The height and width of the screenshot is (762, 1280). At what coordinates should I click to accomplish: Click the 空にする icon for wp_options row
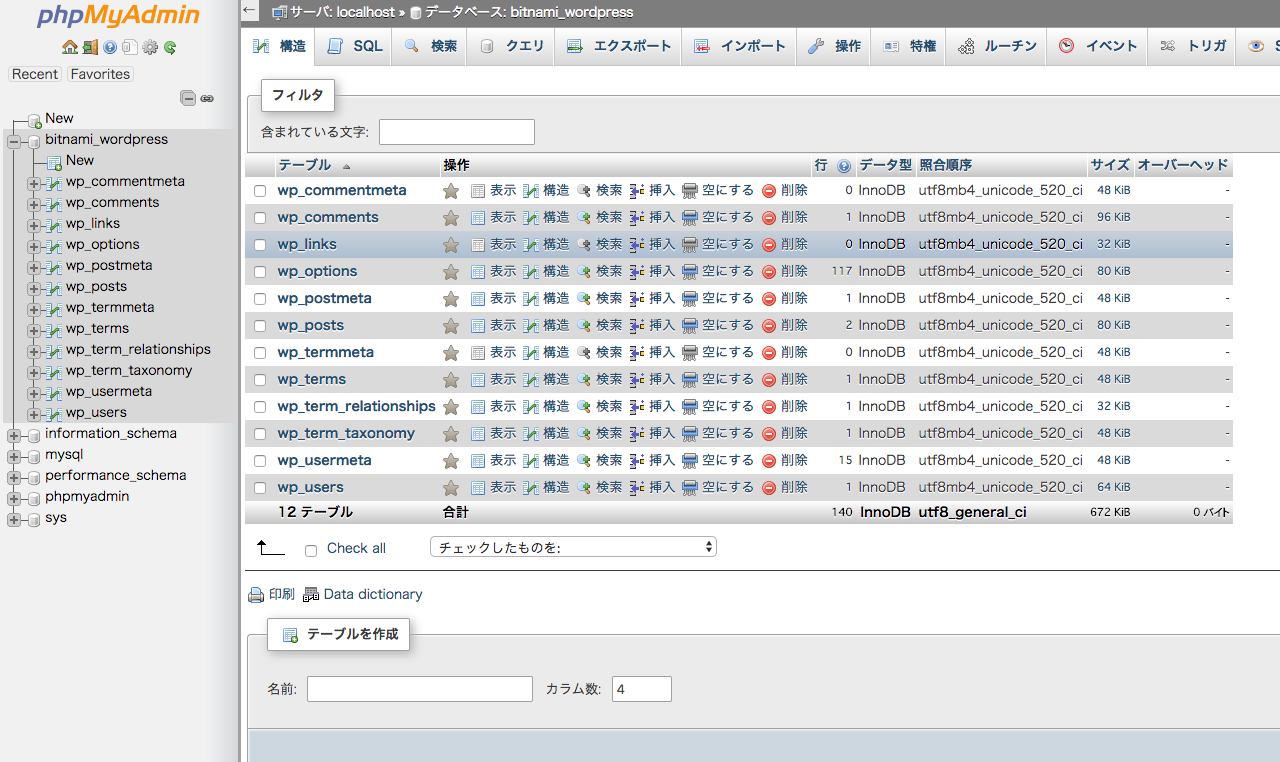click(x=689, y=272)
